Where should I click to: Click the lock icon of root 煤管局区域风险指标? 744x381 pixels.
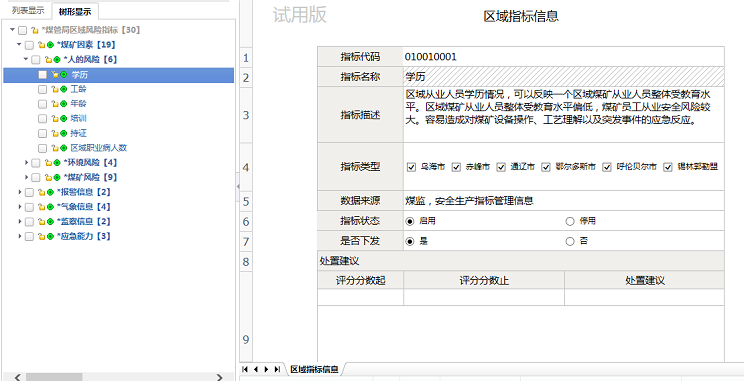35,30
